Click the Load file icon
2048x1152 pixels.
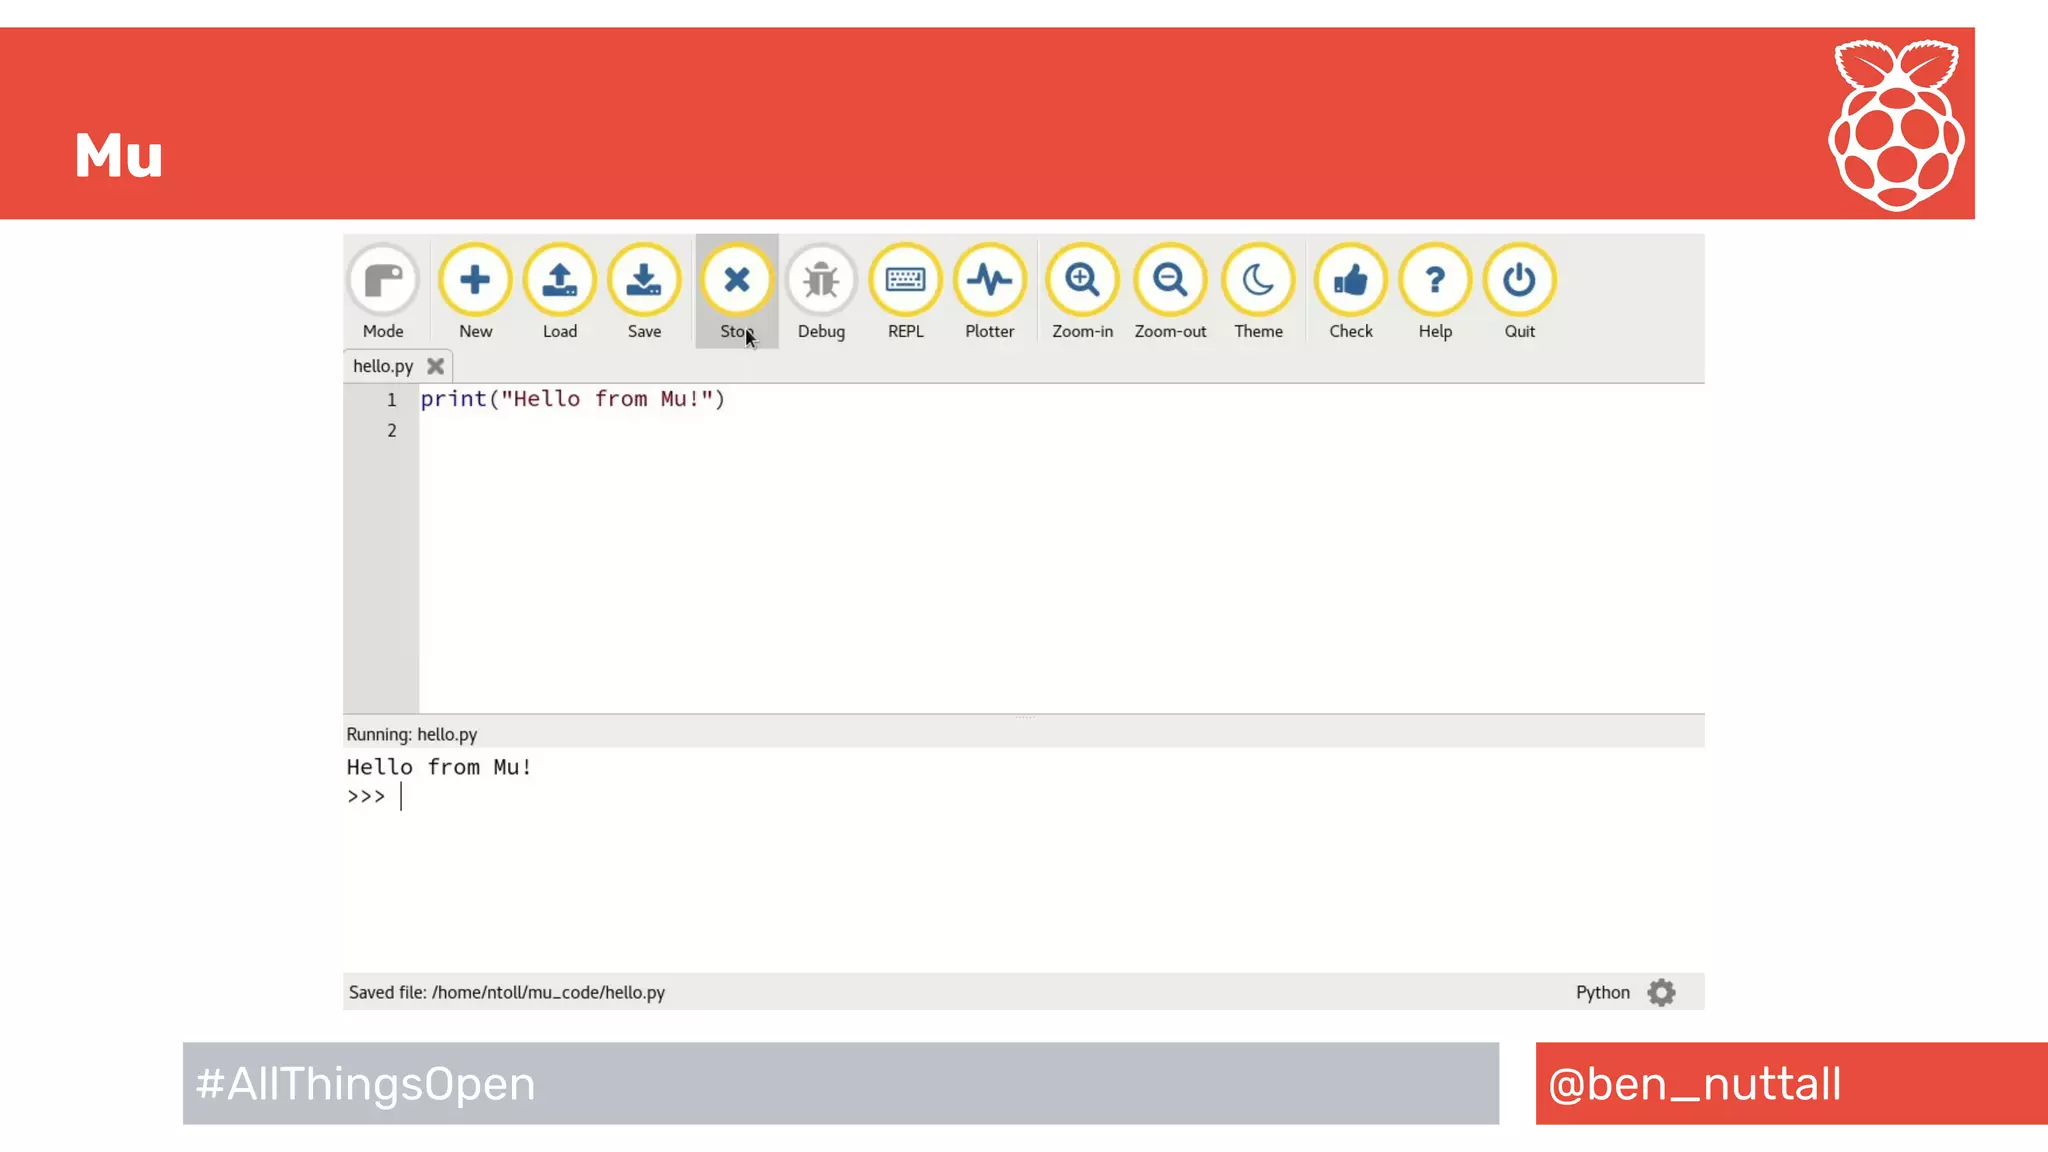click(x=559, y=281)
